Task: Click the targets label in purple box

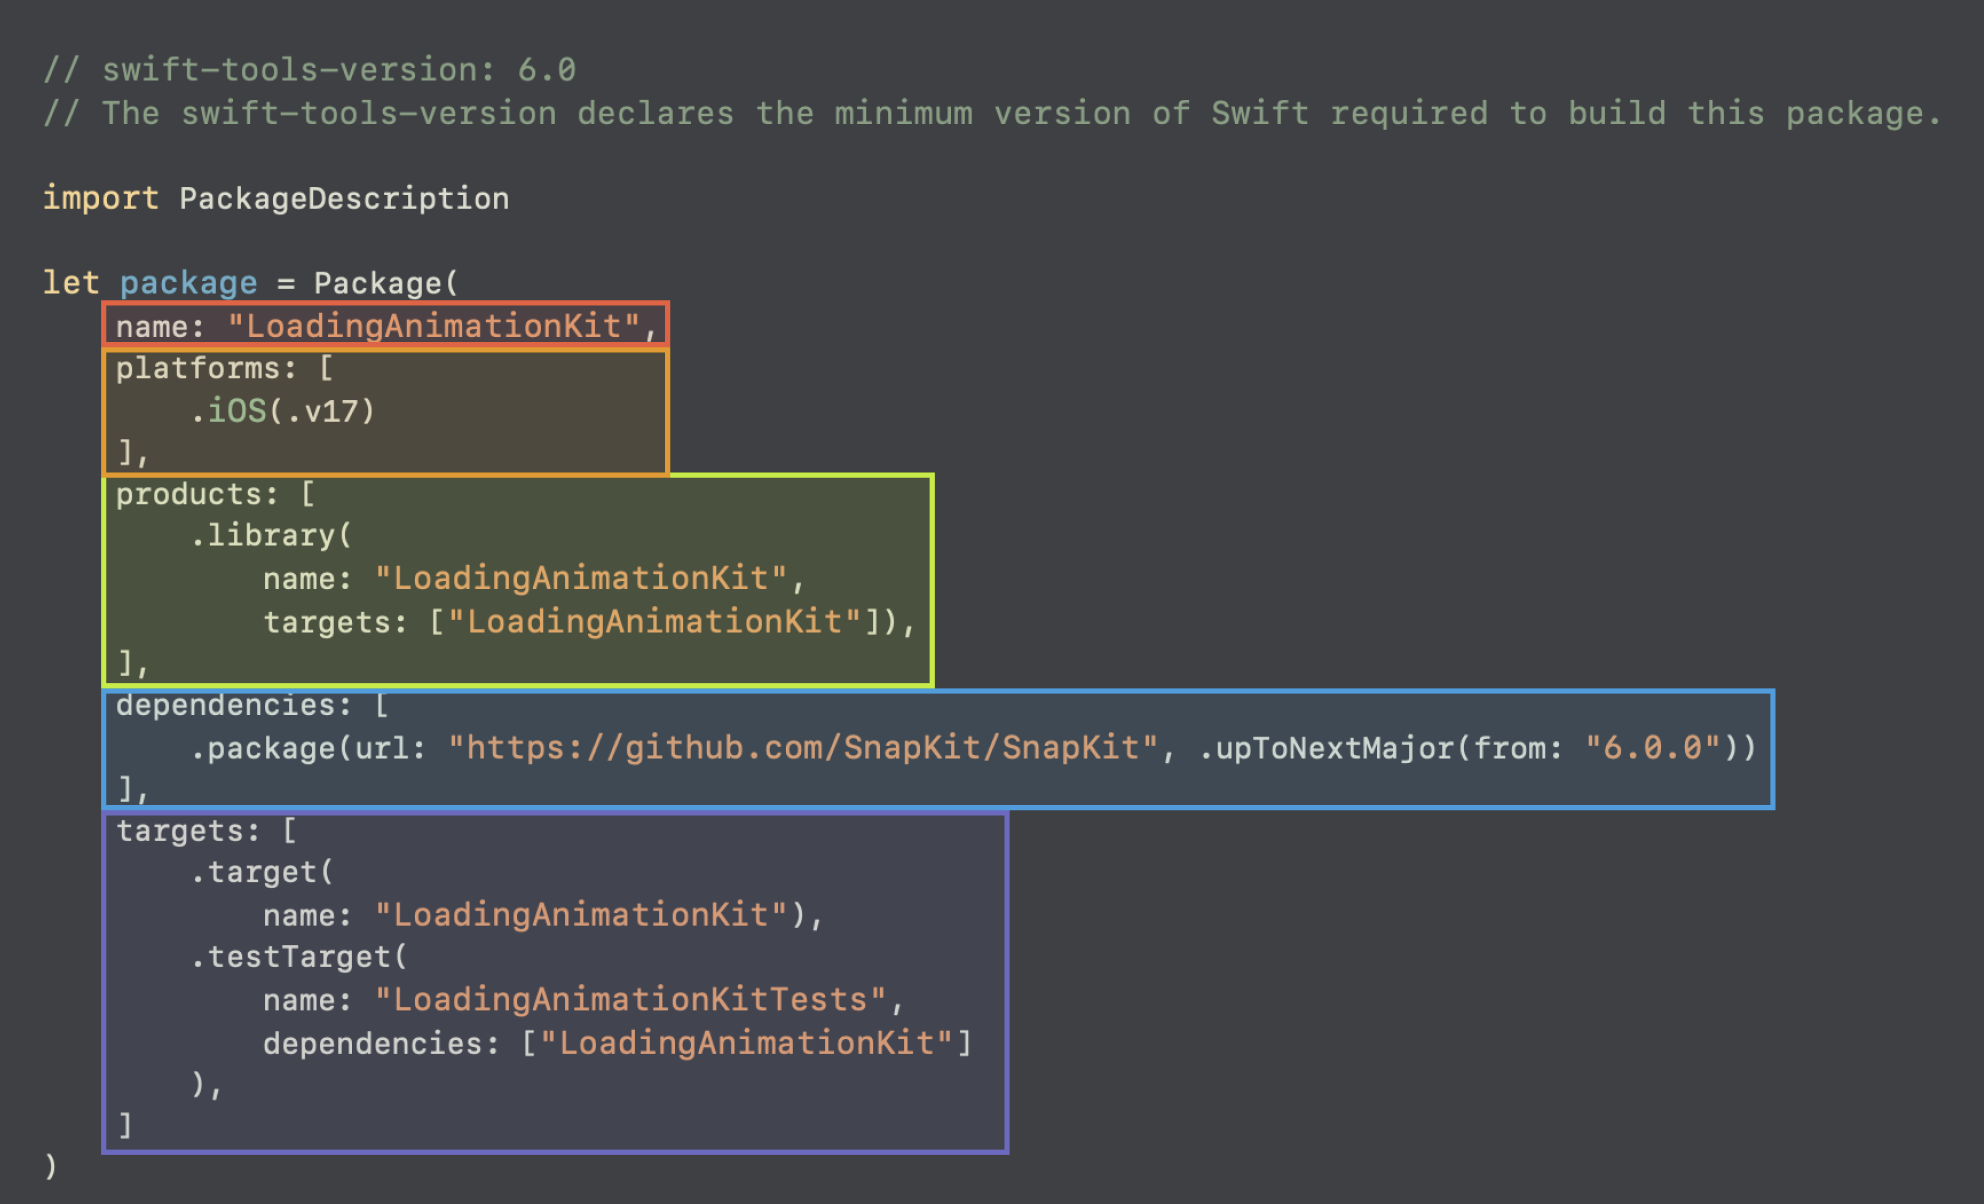Action: pyautogui.click(x=187, y=831)
